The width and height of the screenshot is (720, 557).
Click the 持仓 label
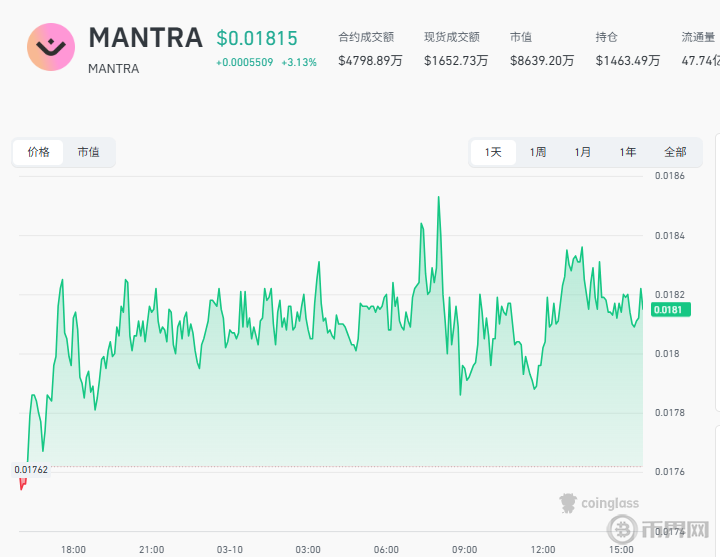click(x=607, y=37)
